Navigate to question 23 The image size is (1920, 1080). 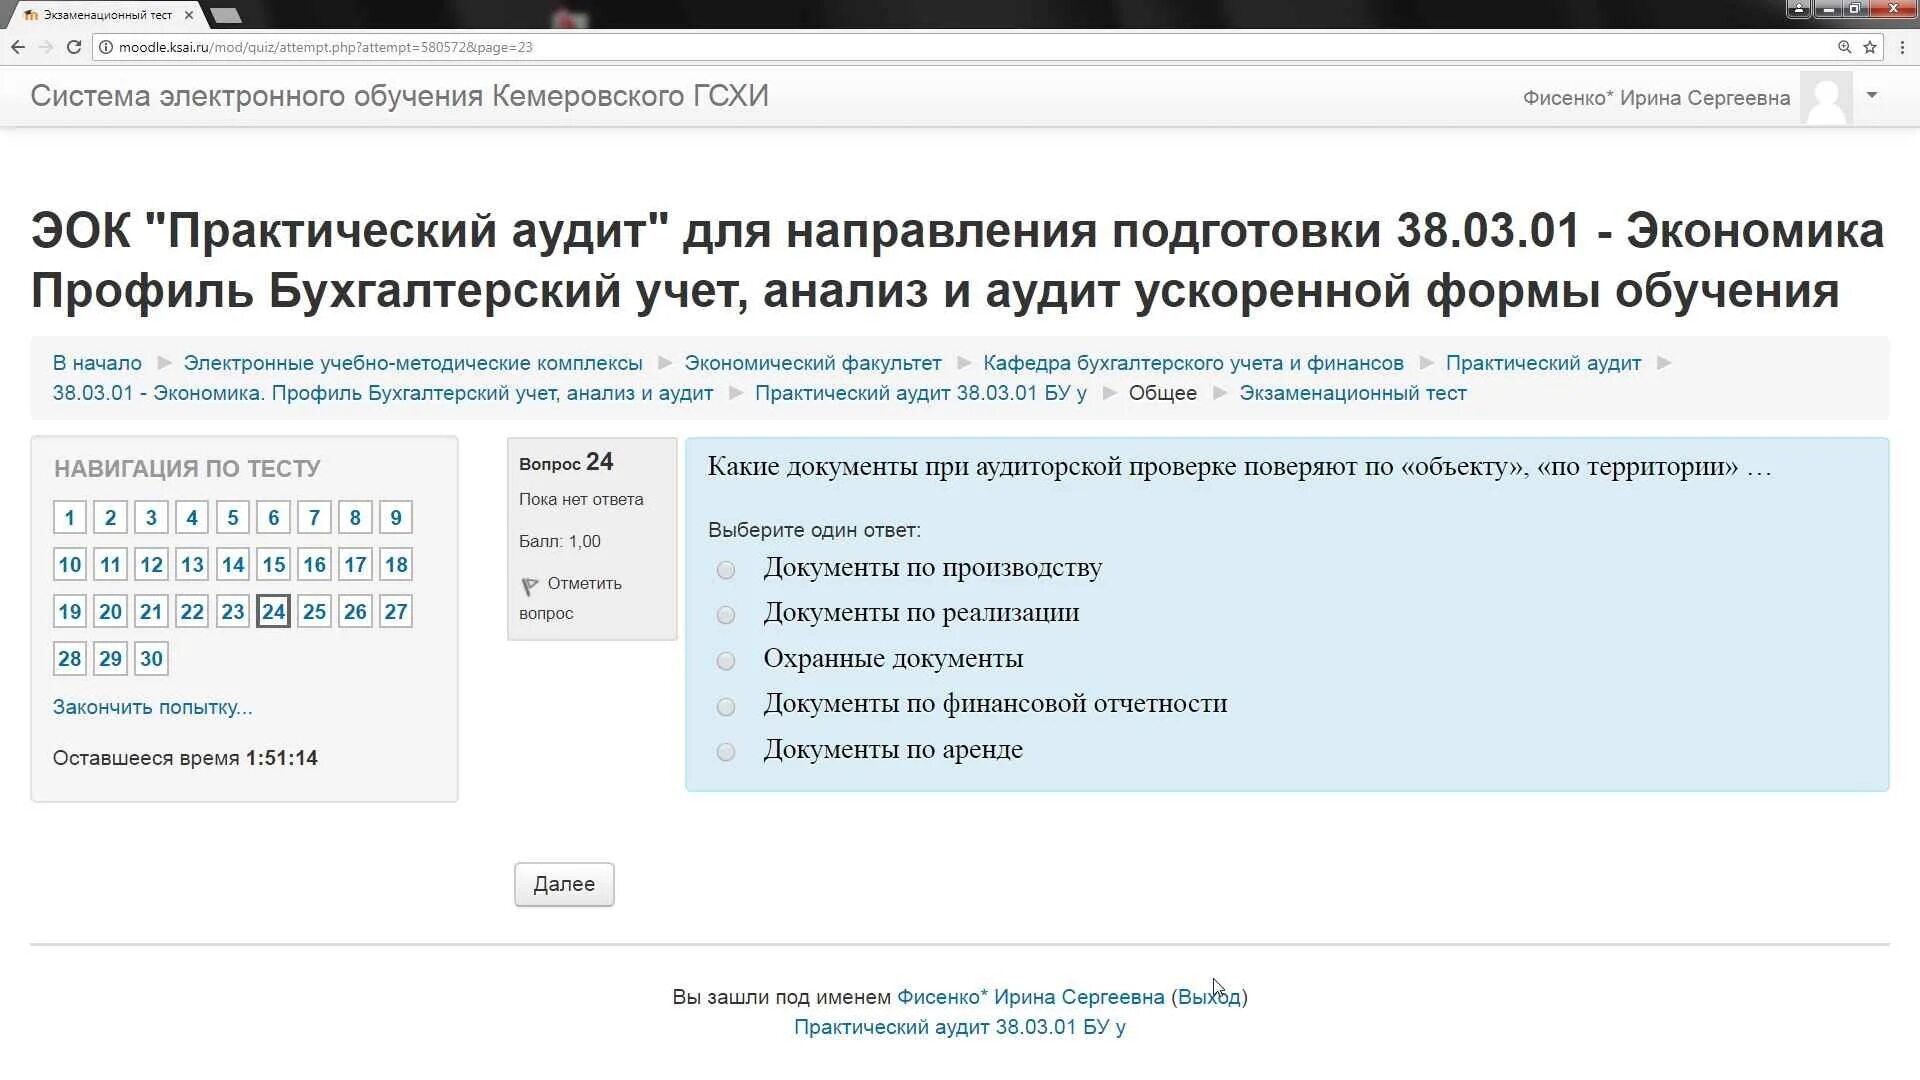(x=232, y=611)
